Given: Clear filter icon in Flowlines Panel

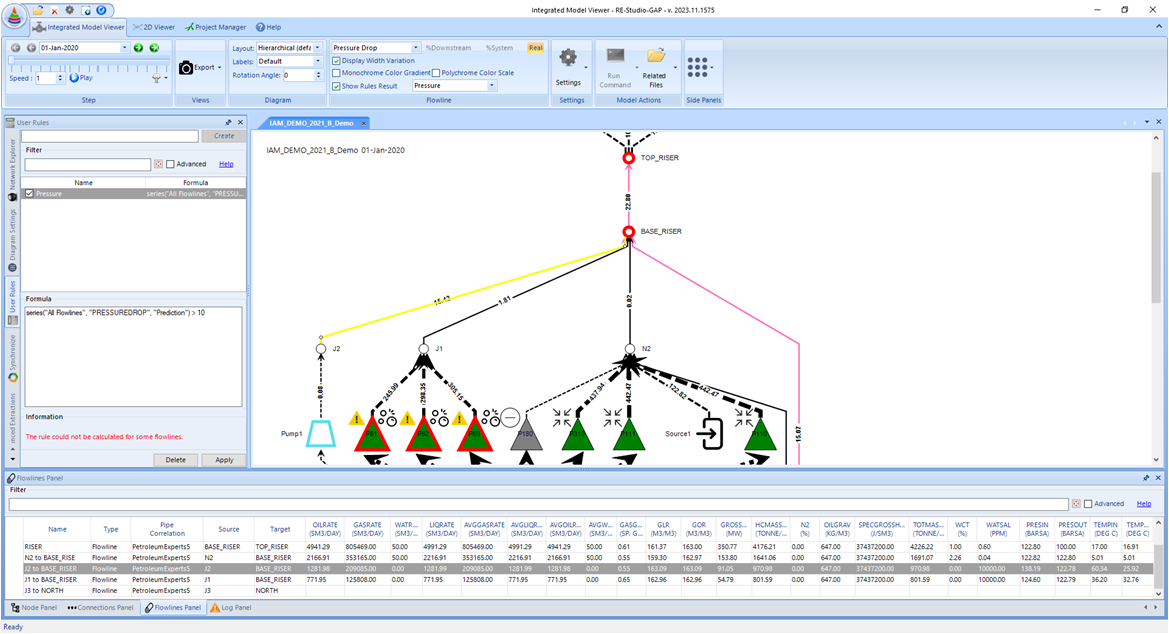Looking at the screenshot, I should click(x=1076, y=504).
